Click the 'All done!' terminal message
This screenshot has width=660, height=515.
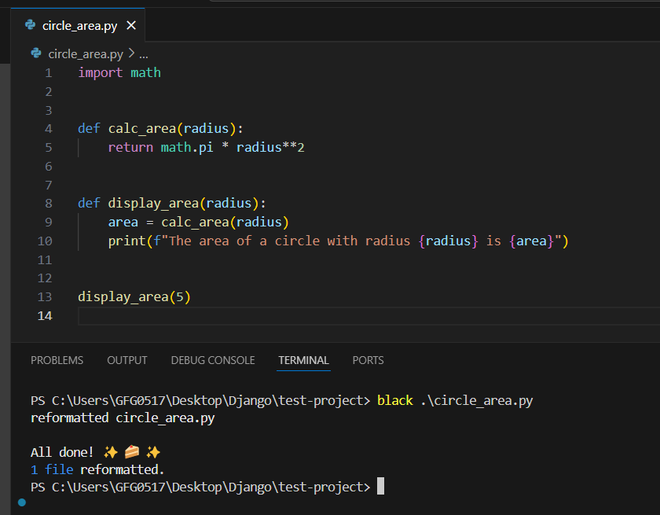[62, 453]
